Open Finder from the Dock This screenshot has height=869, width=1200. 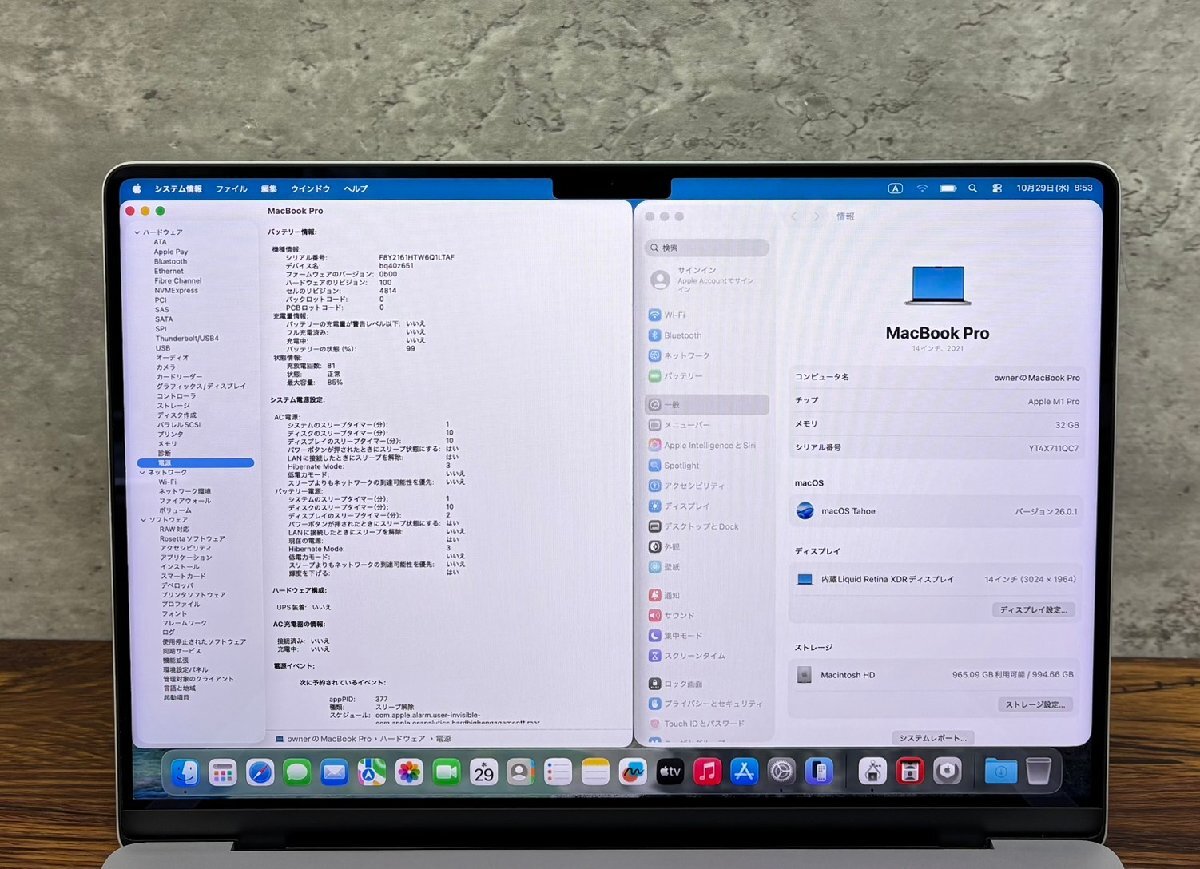click(184, 772)
